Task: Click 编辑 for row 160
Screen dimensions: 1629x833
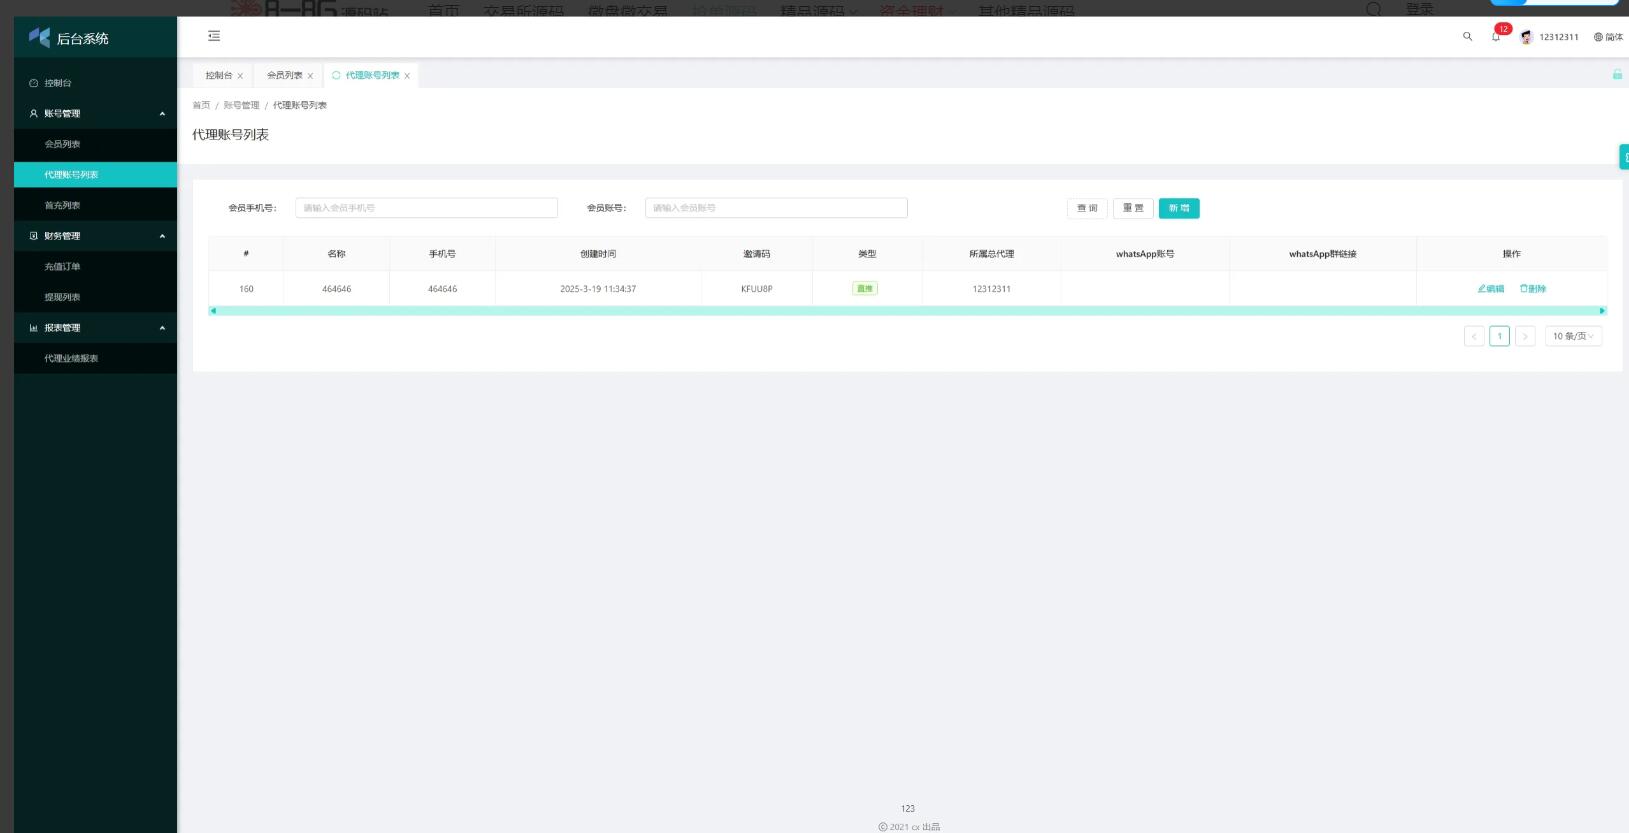Action: tap(1490, 289)
